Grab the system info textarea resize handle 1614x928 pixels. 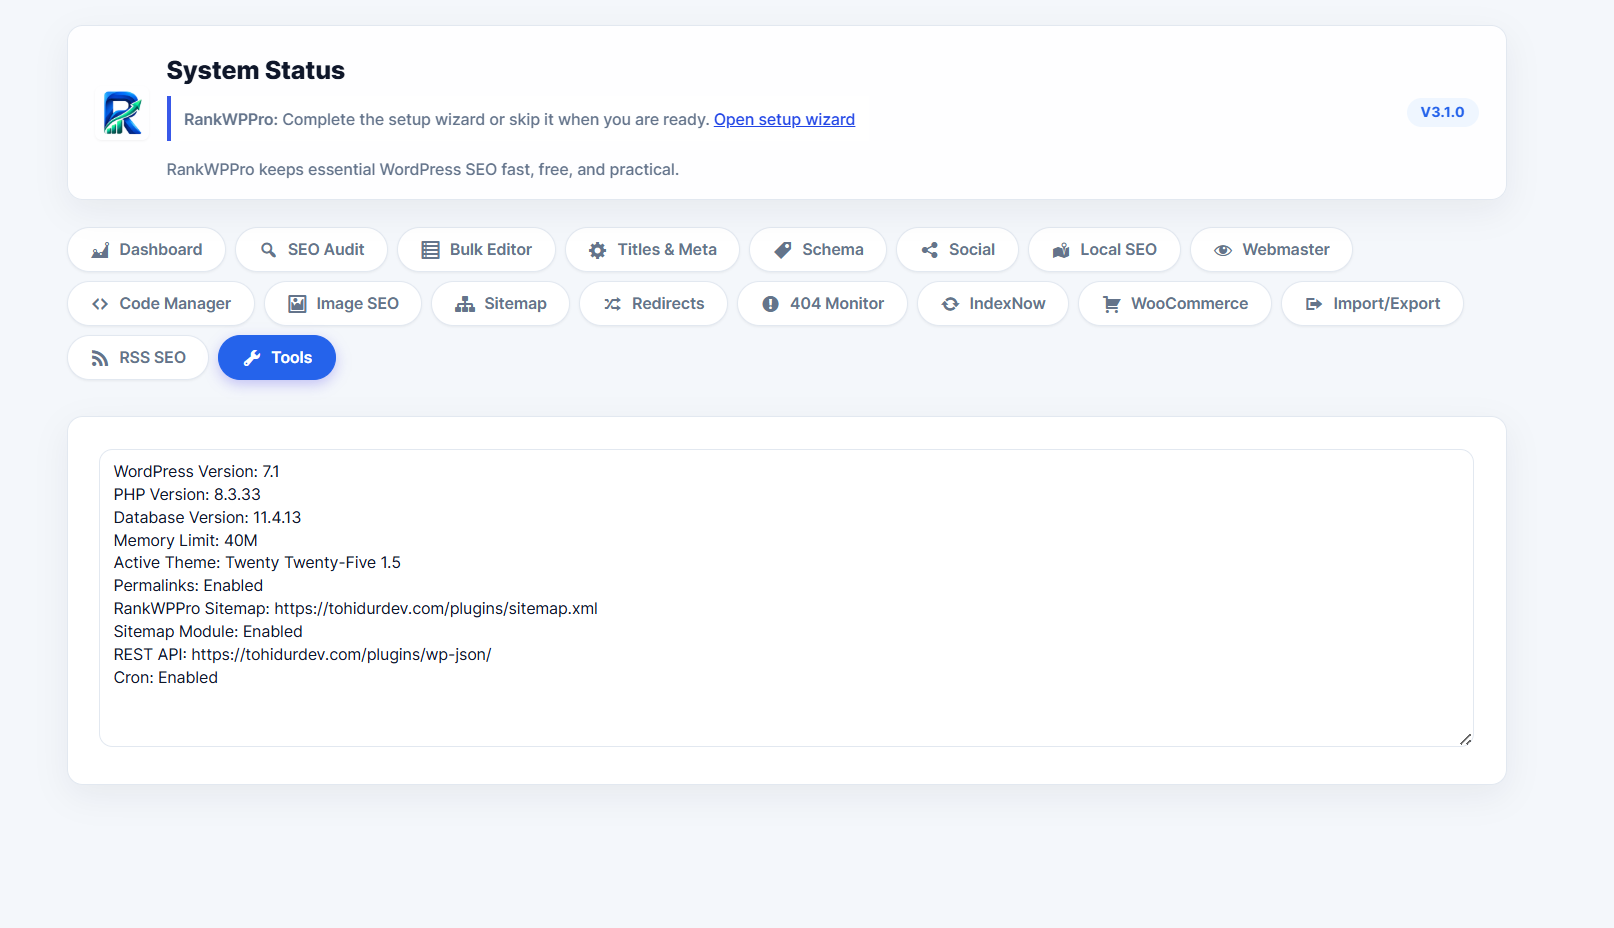click(1465, 739)
